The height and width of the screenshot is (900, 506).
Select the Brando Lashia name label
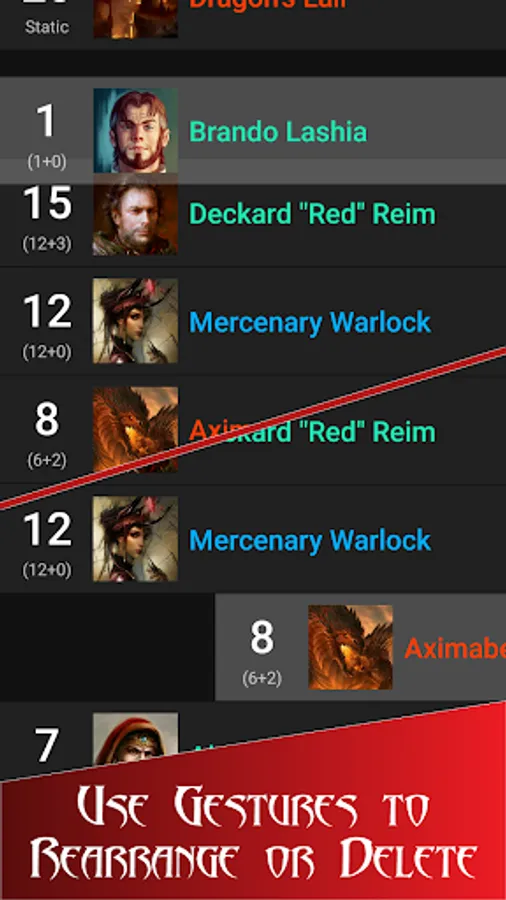pos(278,131)
